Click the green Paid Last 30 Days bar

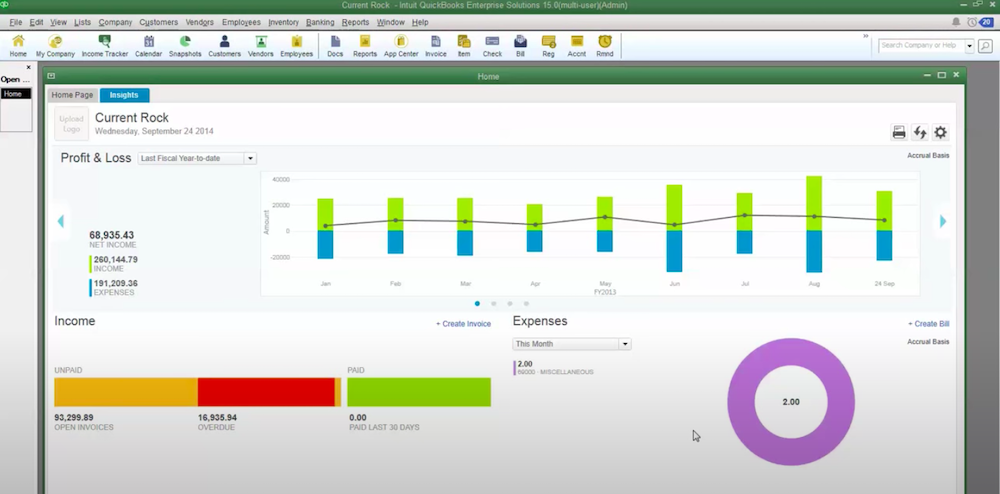[x=419, y=392]
